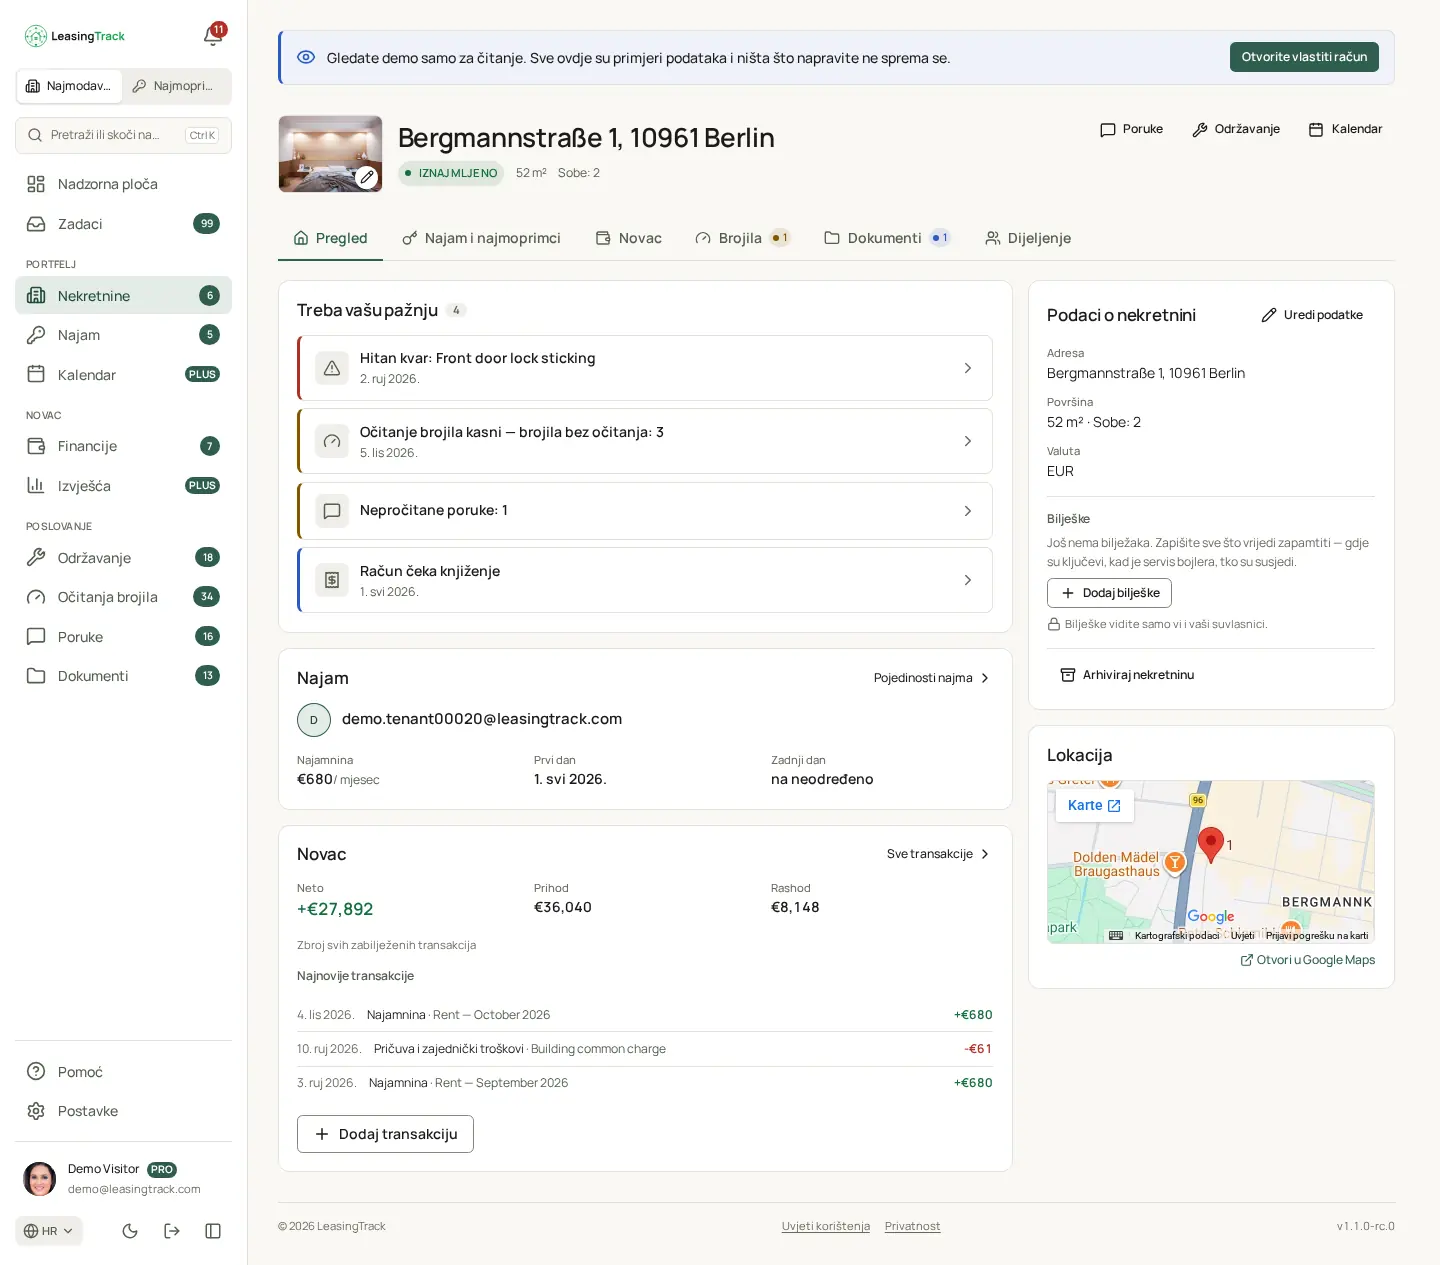Click the edit pencil on the property photo
Image resolution: width=1440 pixels, height=1265 pixels.
coord(367,177)
